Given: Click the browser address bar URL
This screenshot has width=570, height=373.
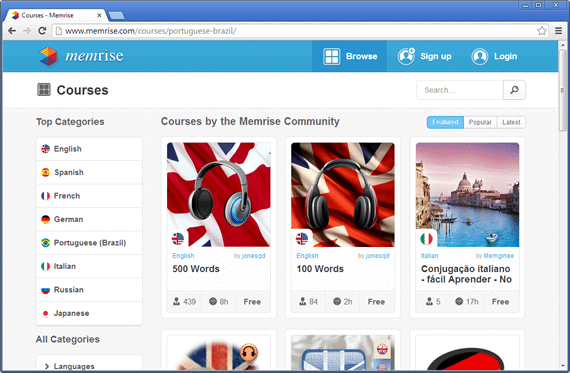Looking at the screenshot, I should pyautogui.click(x=150, y=31).
